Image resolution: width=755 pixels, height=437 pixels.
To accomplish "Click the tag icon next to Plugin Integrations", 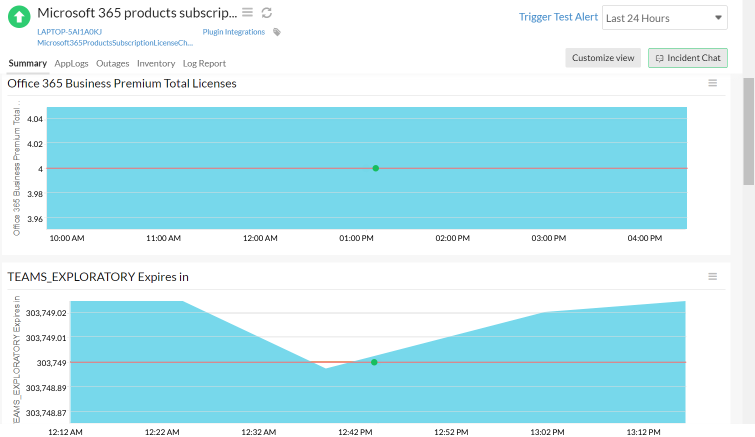I will click(277, 32).
